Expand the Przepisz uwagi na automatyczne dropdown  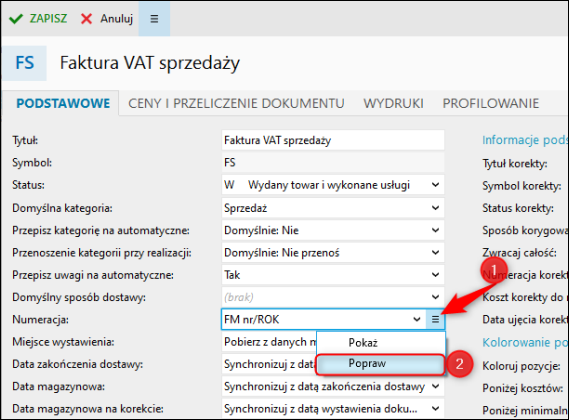coord(435,275)
